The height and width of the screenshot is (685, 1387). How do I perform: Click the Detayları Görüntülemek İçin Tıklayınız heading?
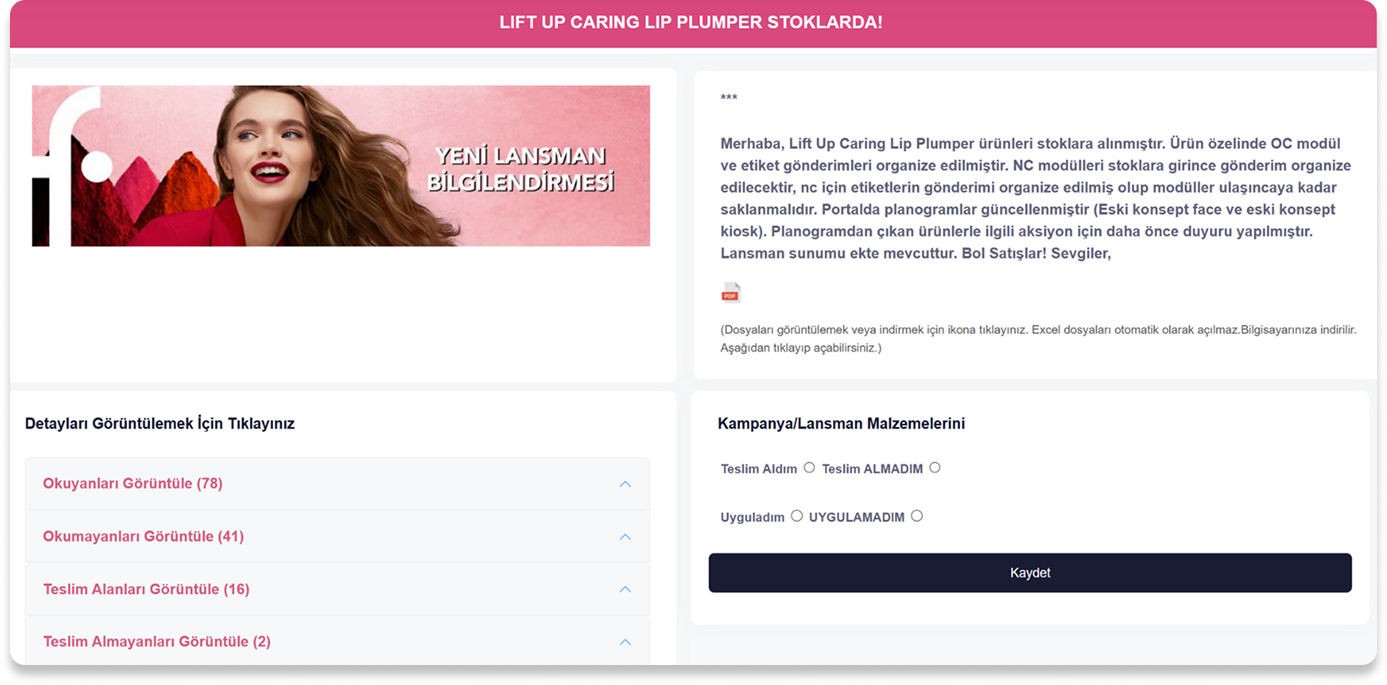pyautogui.click(x=160, y=424)
